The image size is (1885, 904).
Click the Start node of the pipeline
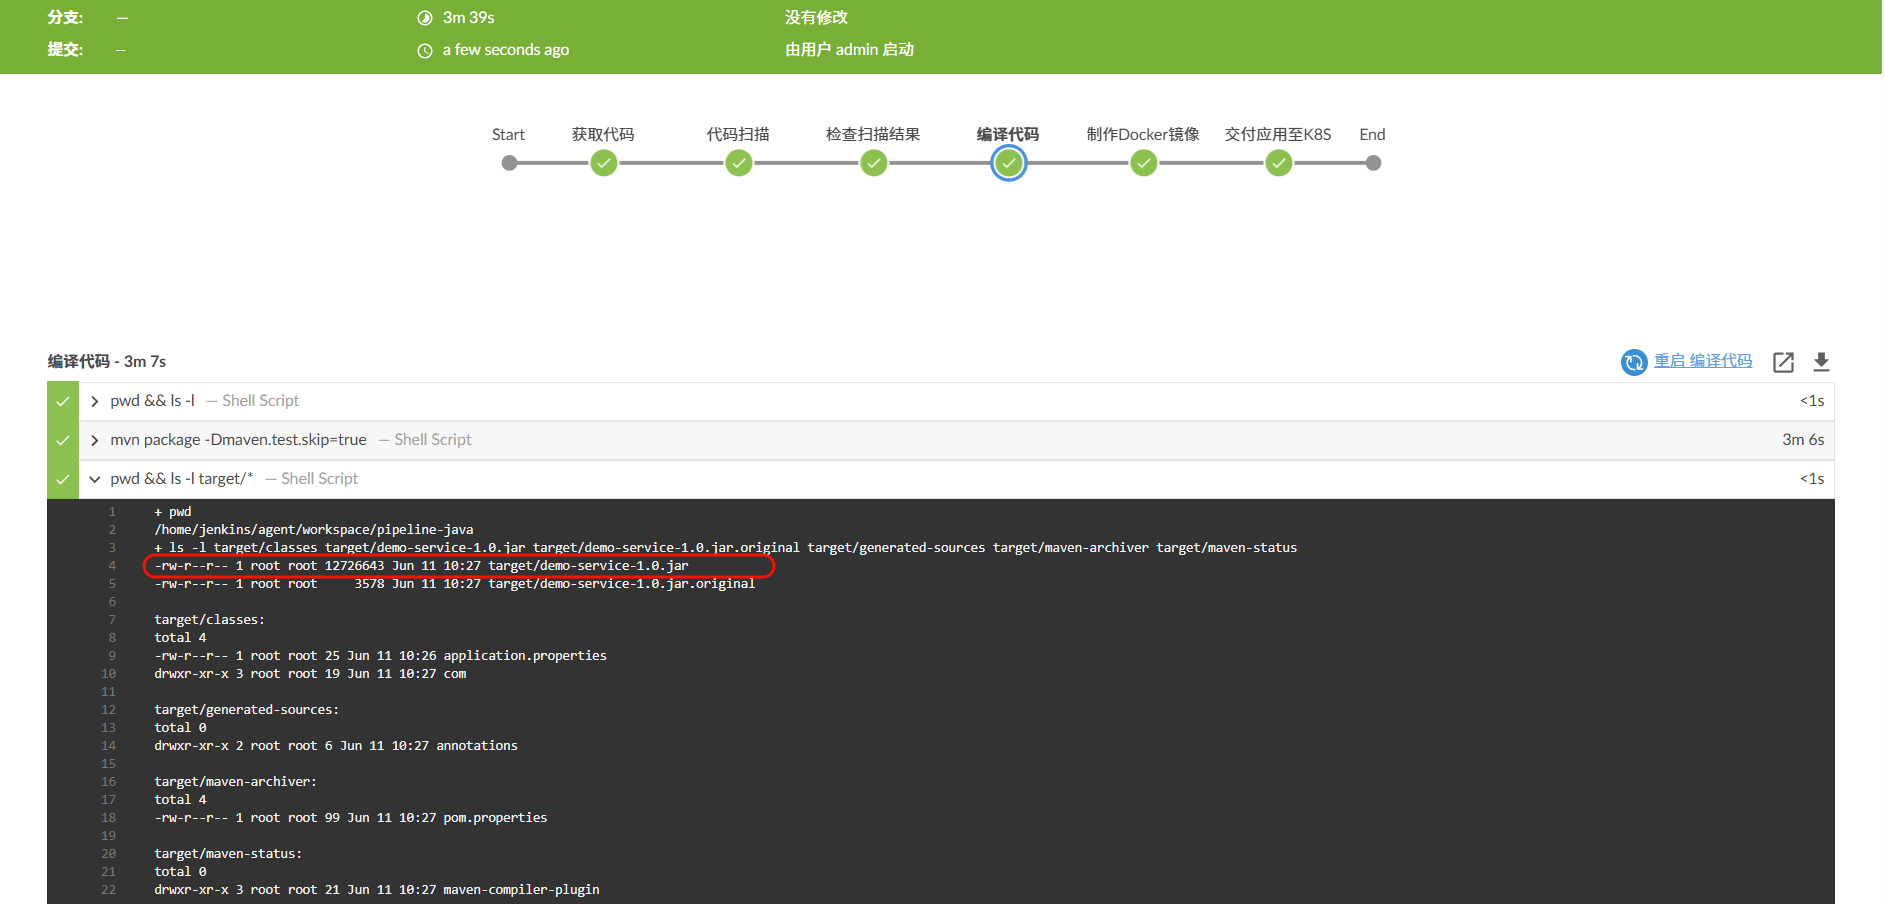click(x=509, y=163)
